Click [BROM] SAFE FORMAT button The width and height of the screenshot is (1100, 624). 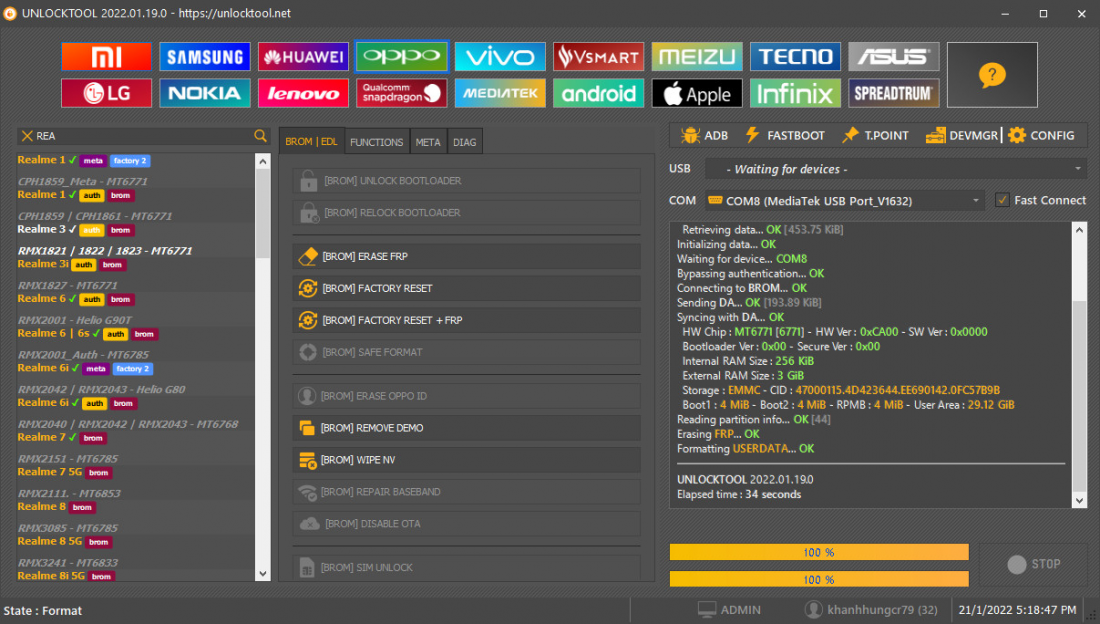tap(467, 352)
